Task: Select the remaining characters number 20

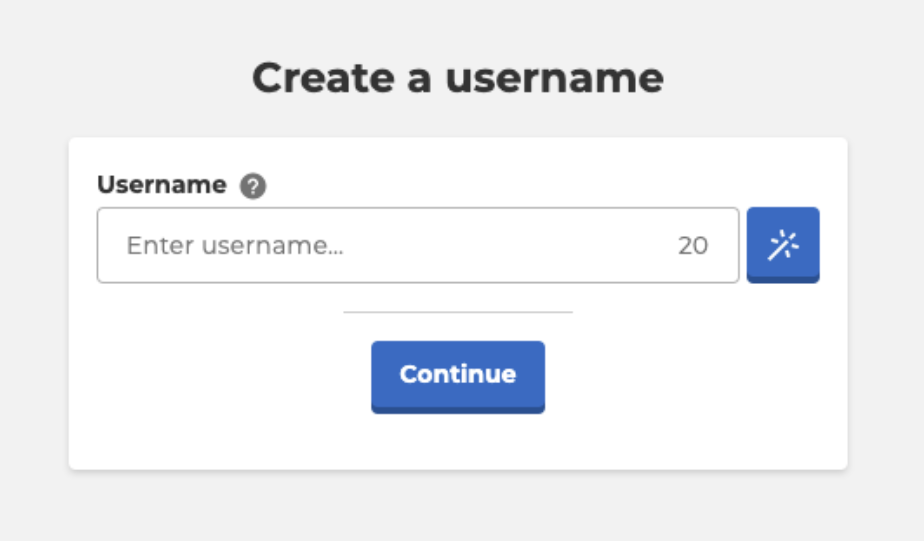Action: point(693,246)
